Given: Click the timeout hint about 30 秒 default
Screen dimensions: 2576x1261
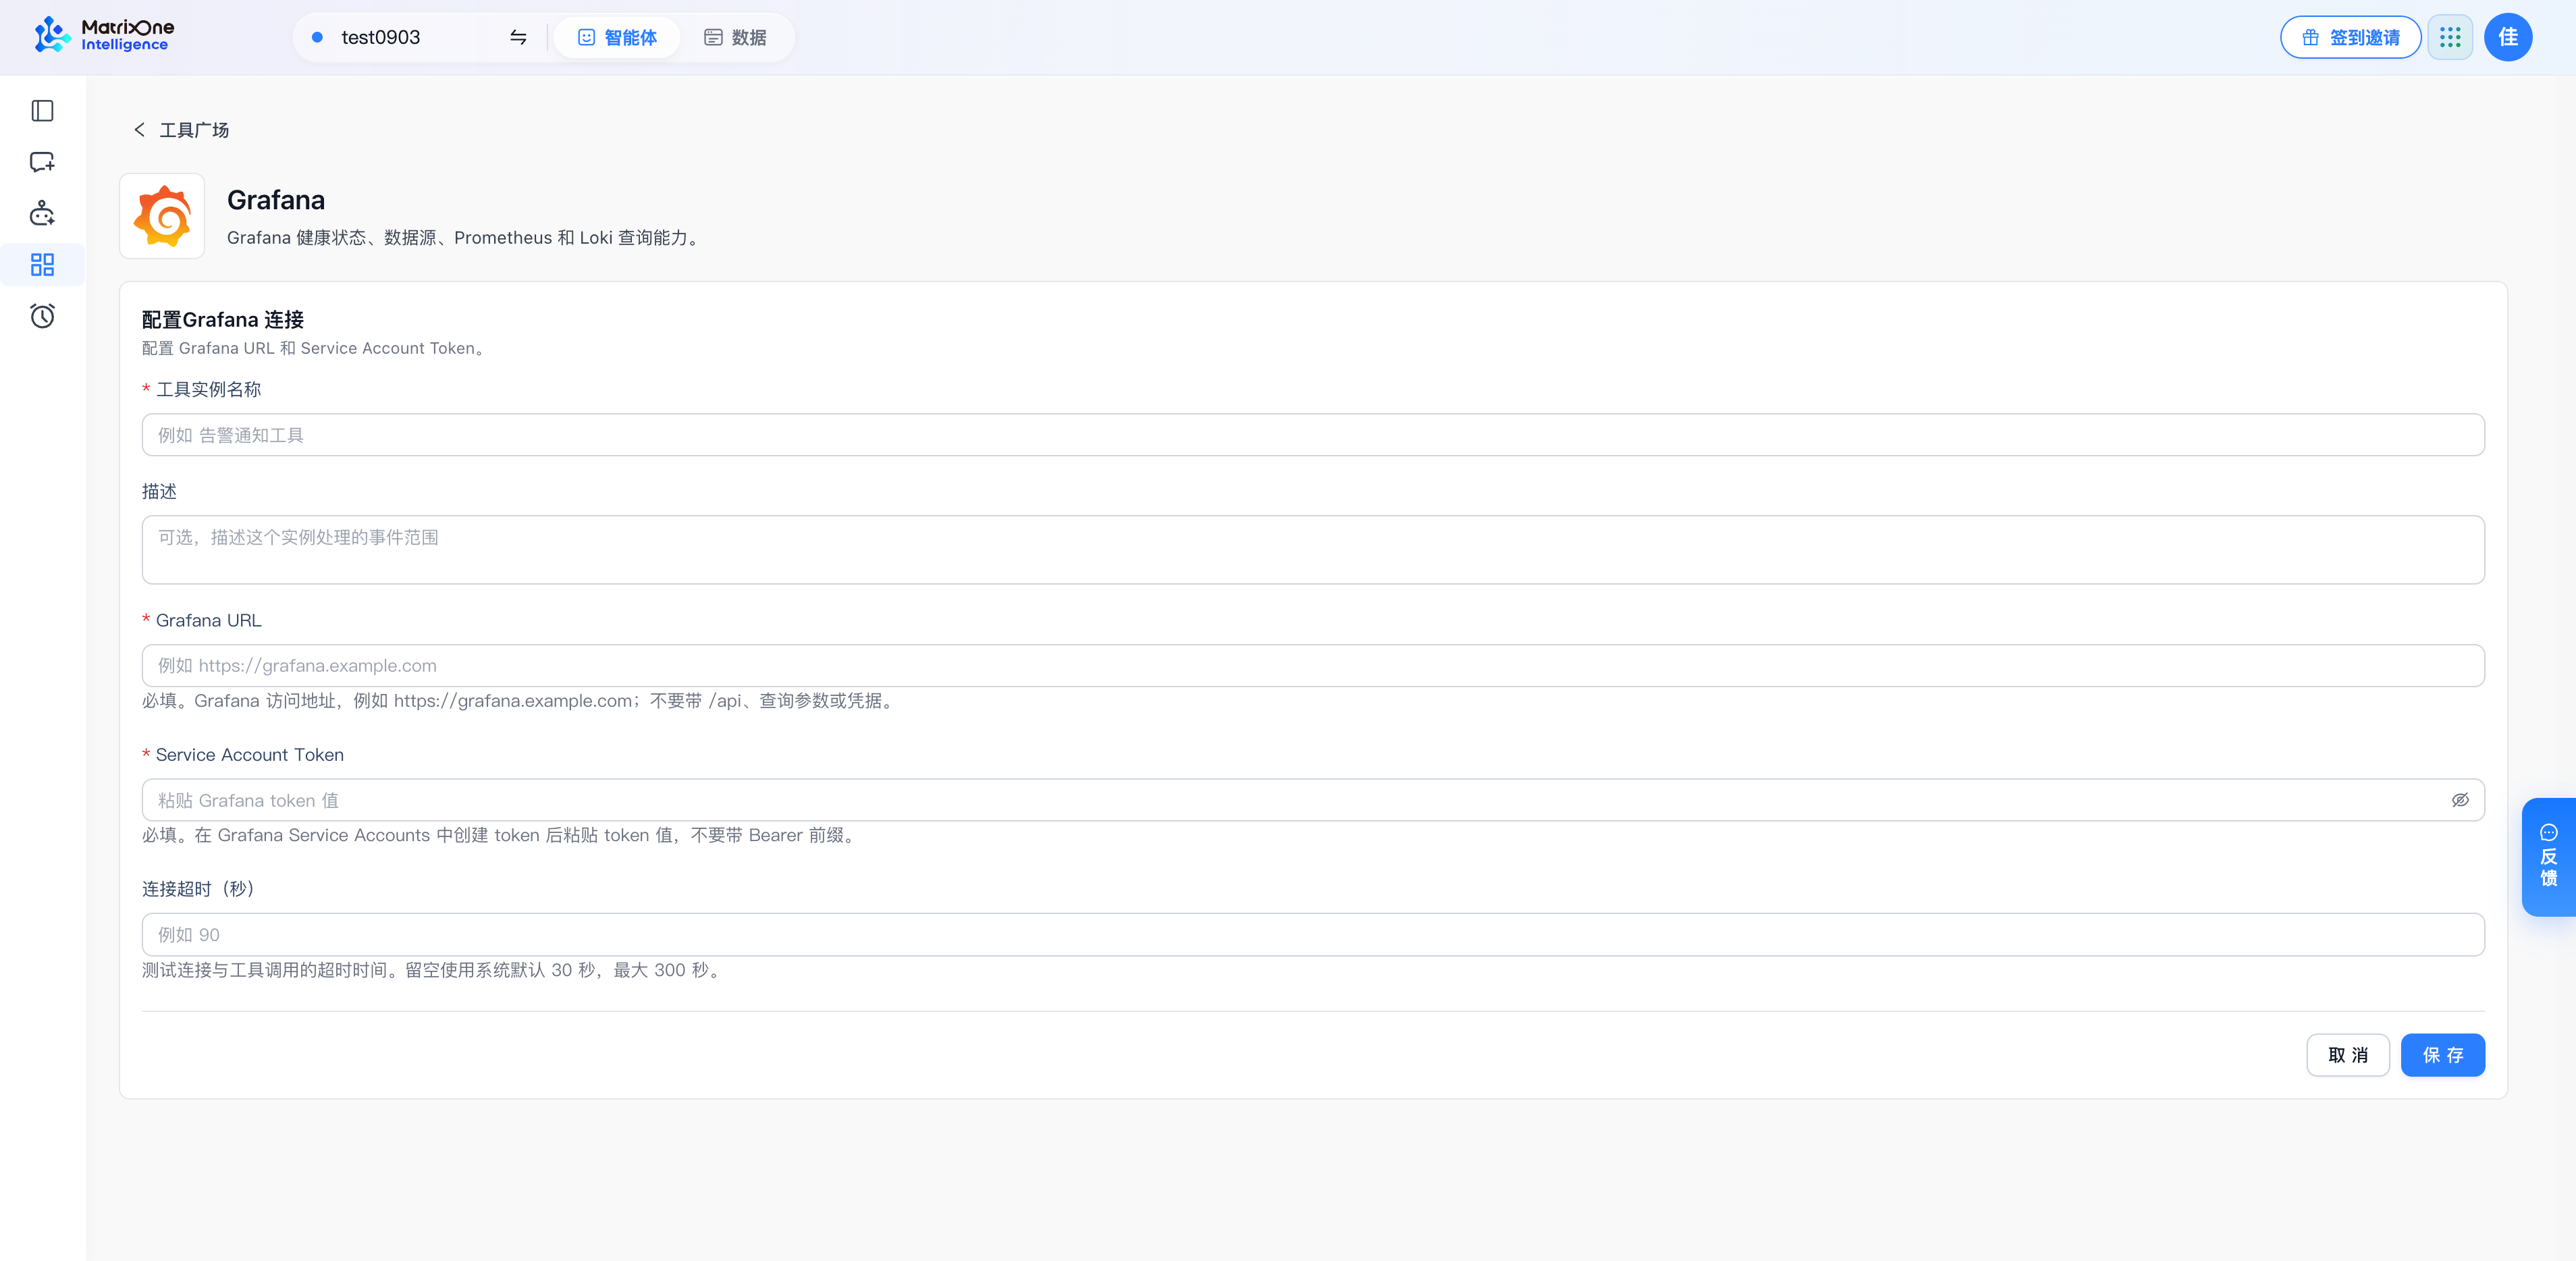Looking at the screenshot, I should click(x=433, y=970).
